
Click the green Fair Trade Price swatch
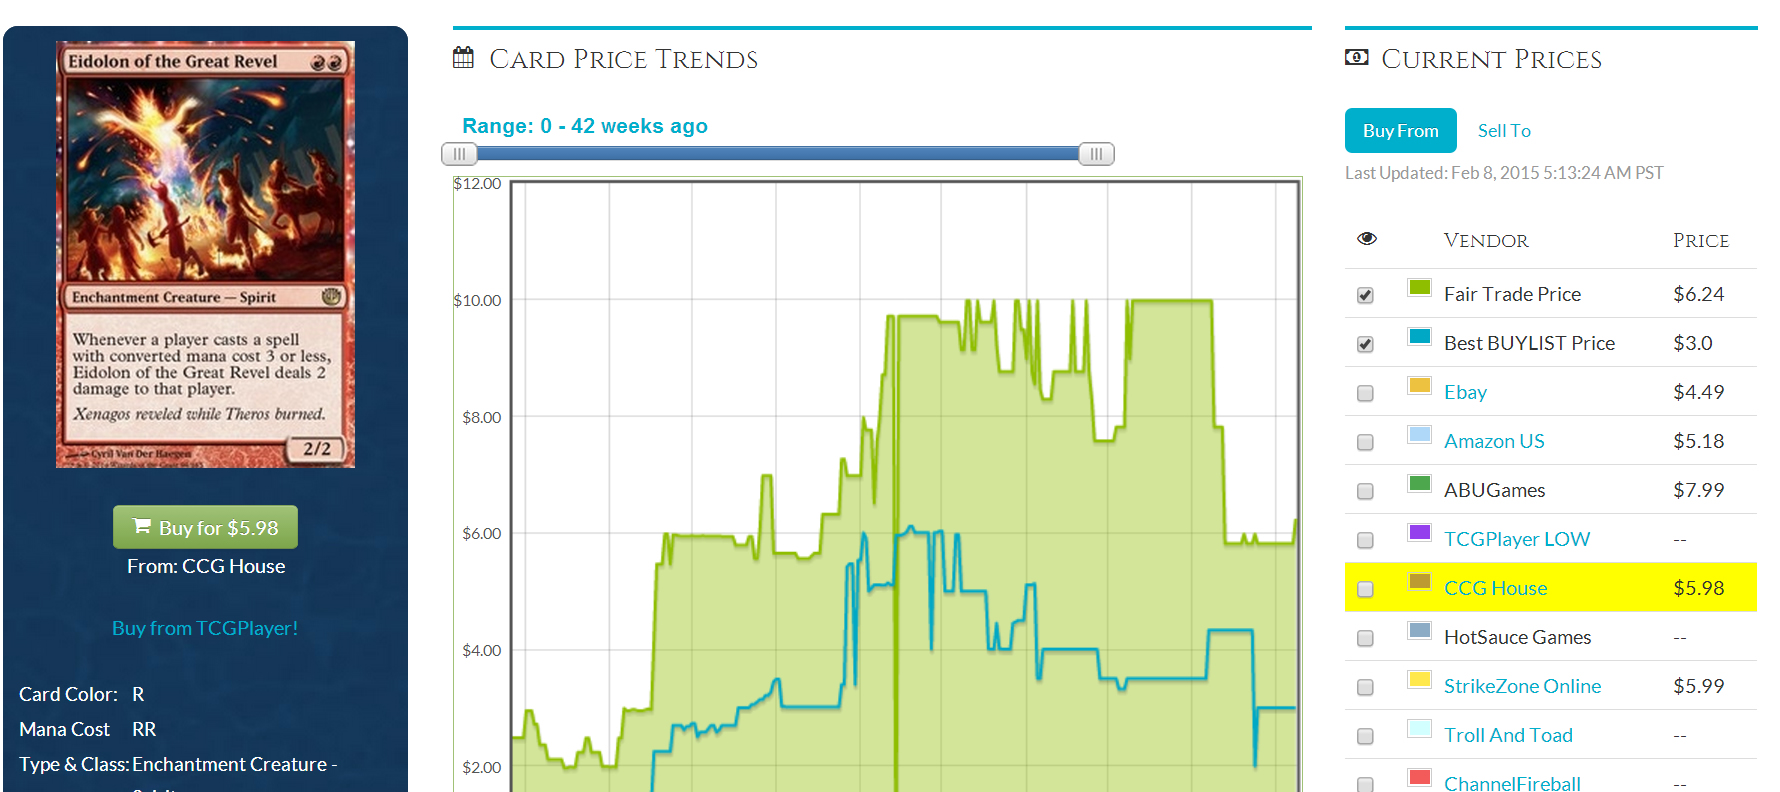click(1419, 288)
